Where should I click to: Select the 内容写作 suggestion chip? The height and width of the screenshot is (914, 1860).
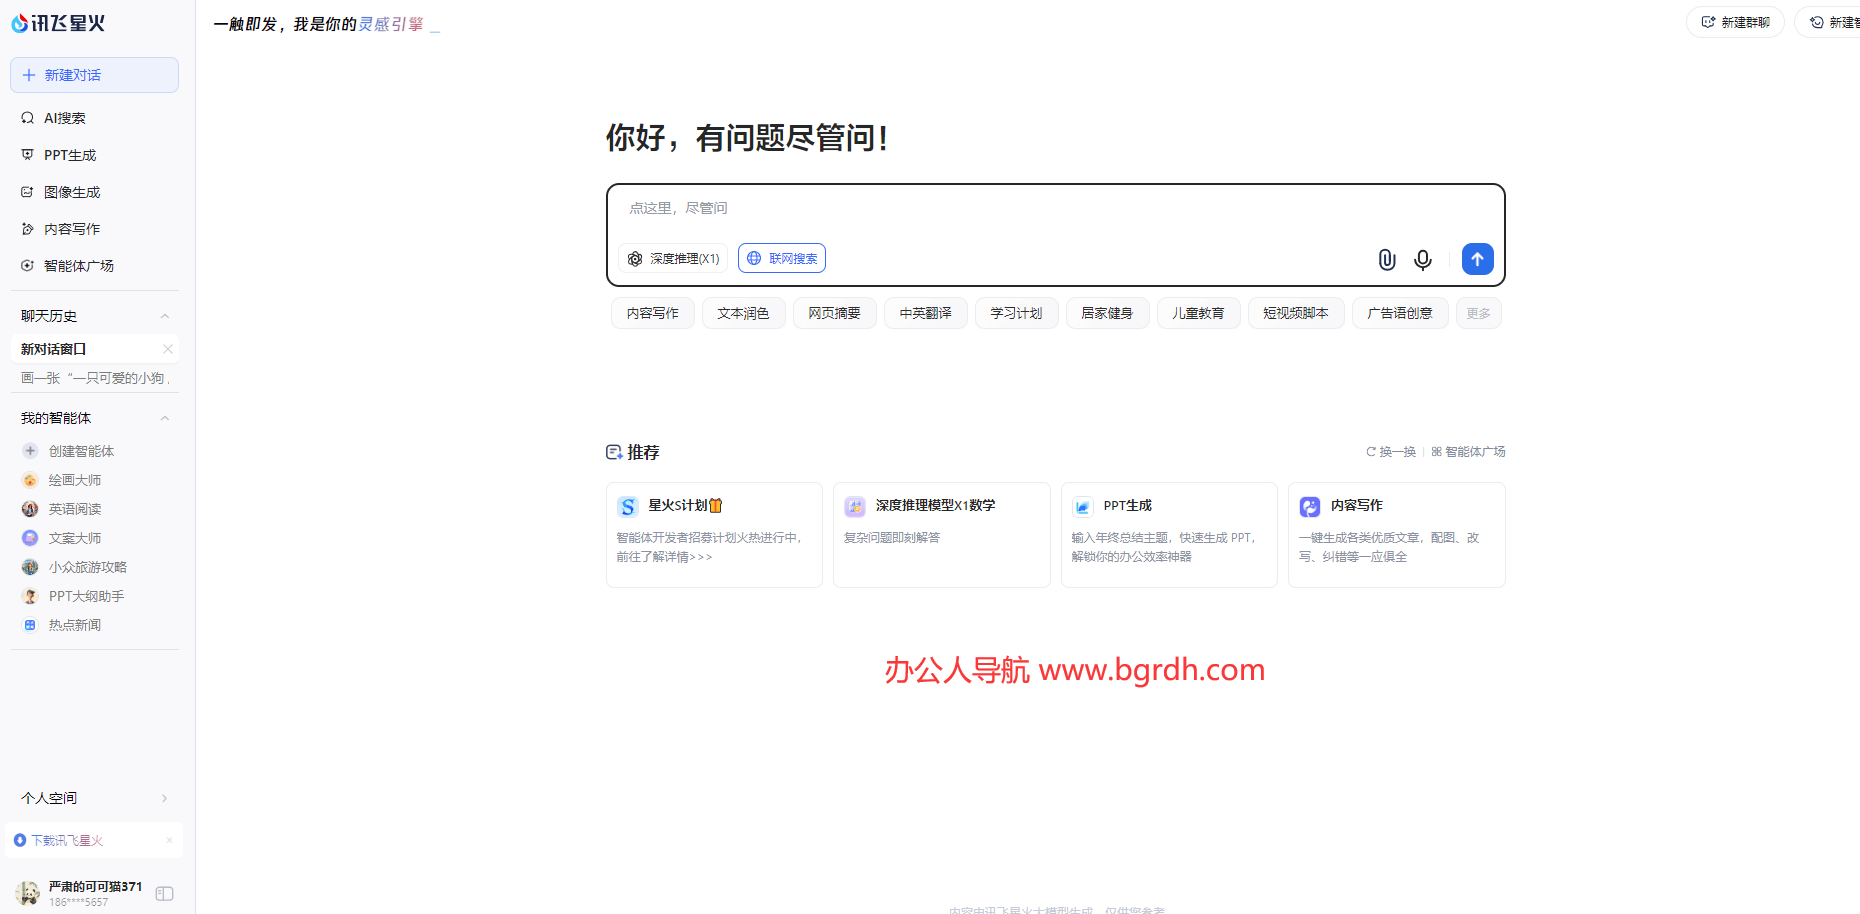[653, 313]
